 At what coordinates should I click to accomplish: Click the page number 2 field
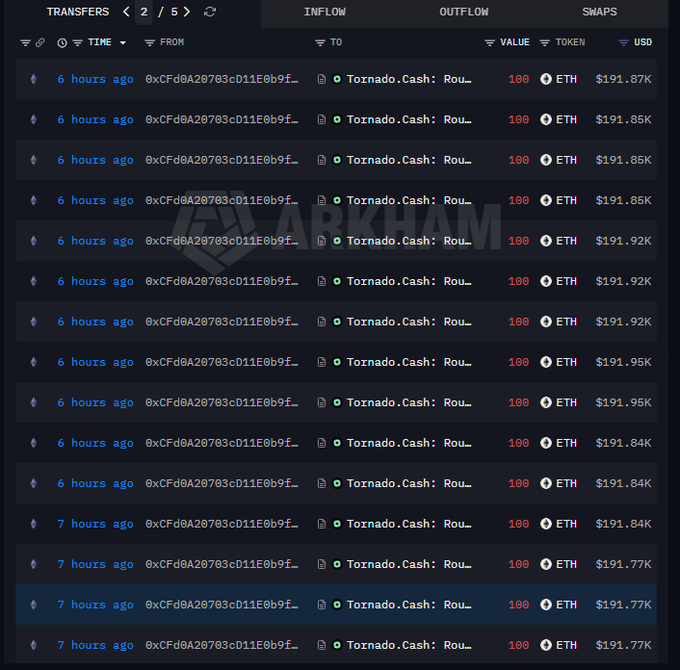tap(144, 12)
